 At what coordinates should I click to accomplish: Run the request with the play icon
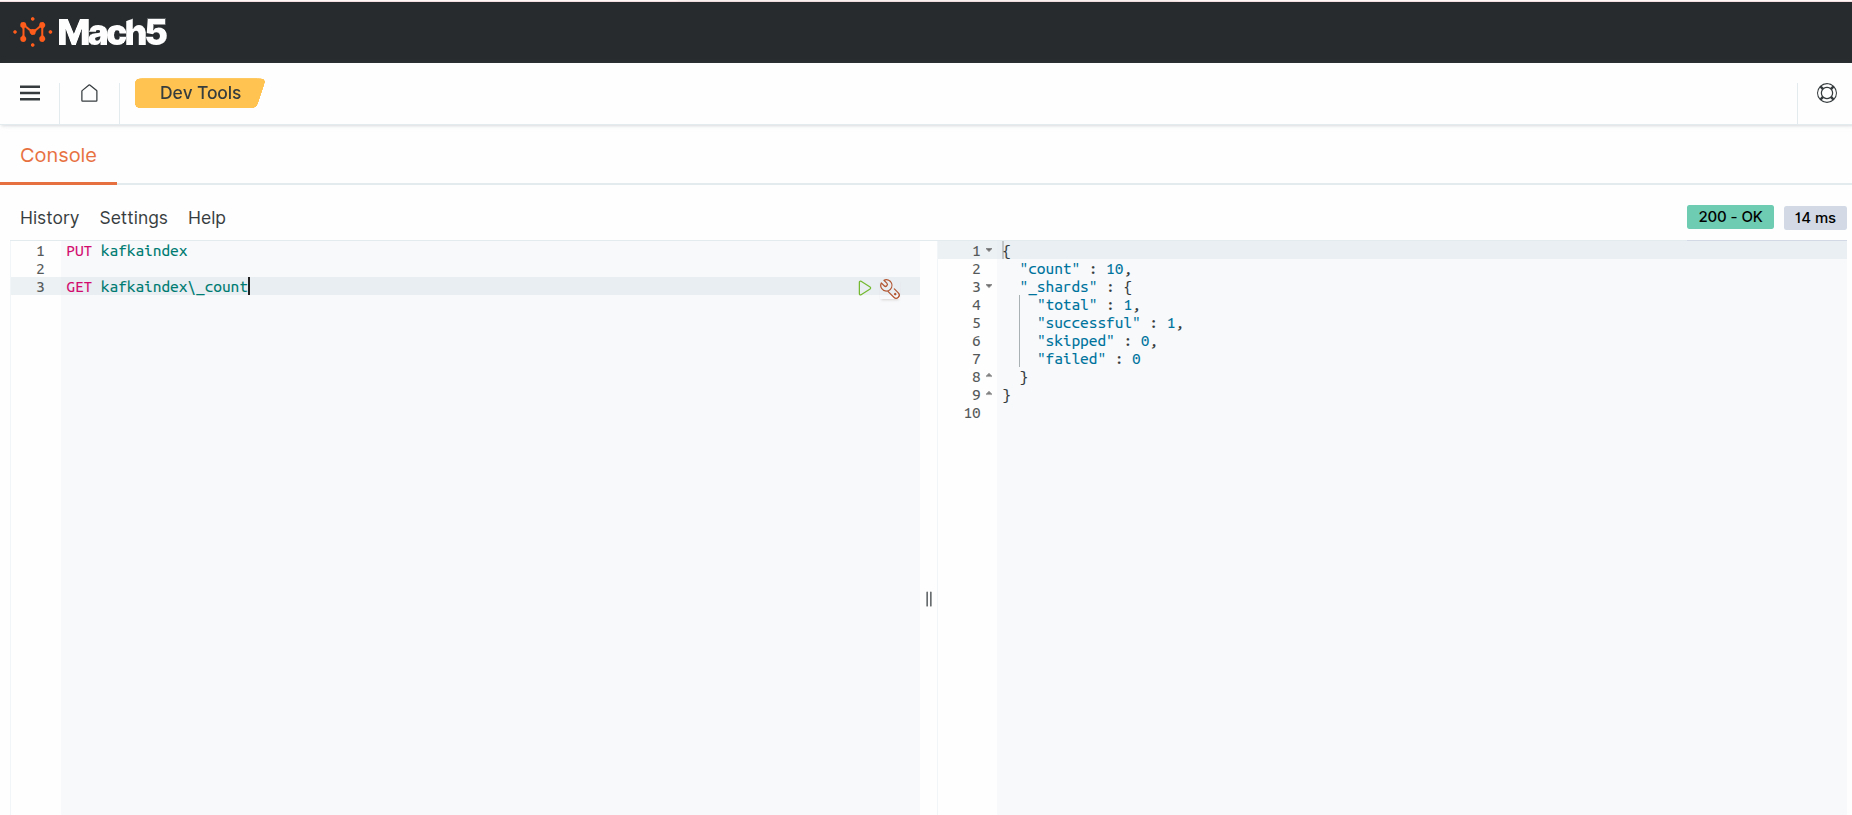pos(864,288)
